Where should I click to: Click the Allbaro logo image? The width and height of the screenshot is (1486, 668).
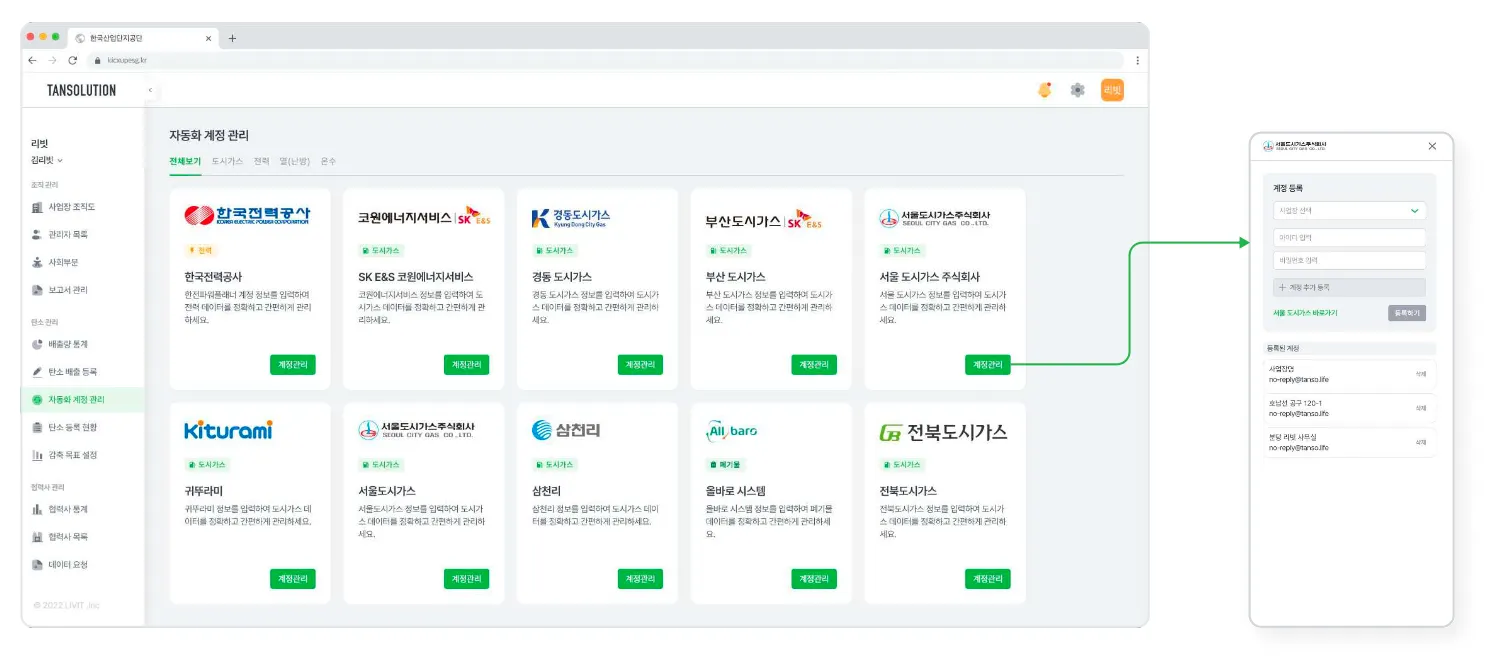click(x=731, y=431)
